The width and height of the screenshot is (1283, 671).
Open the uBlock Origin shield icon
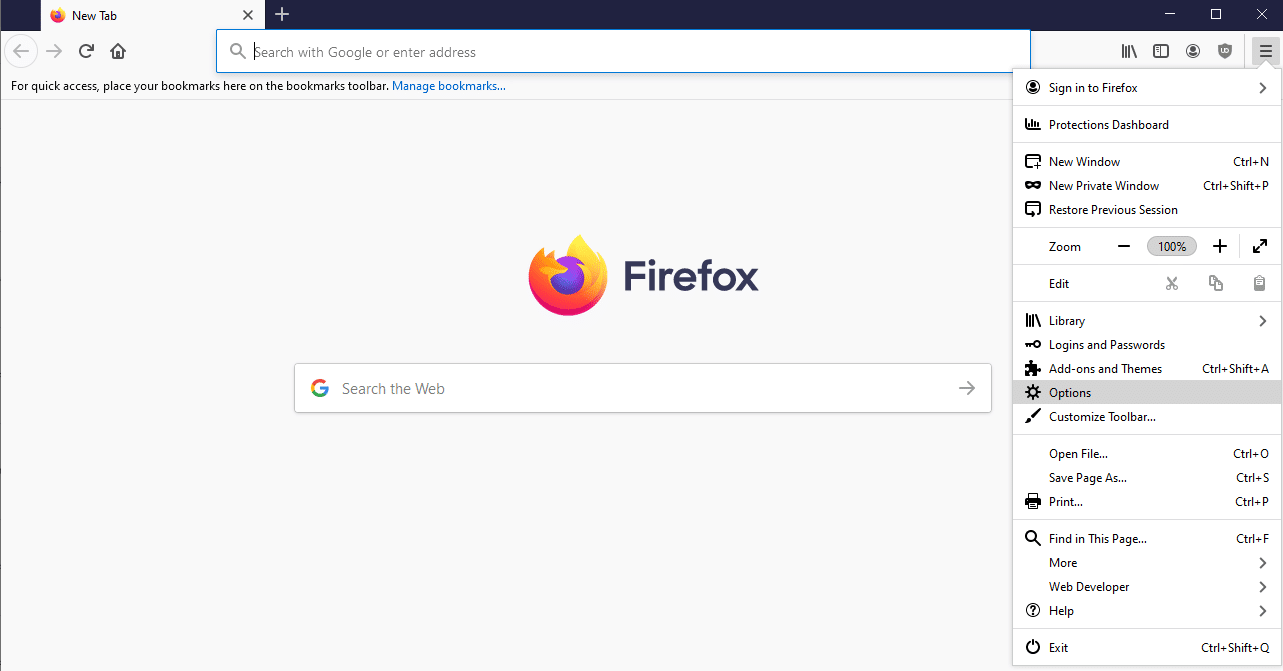[1224, 50]
